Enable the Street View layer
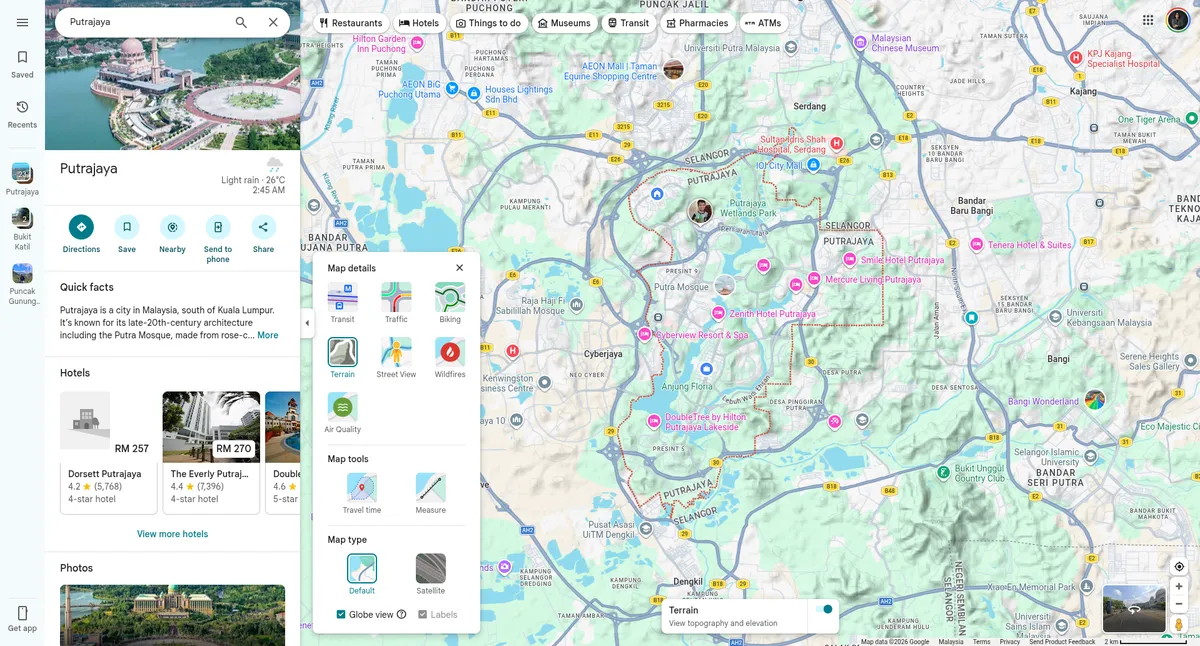Screen dimensions: 1200x646 (x=396, y=358)
